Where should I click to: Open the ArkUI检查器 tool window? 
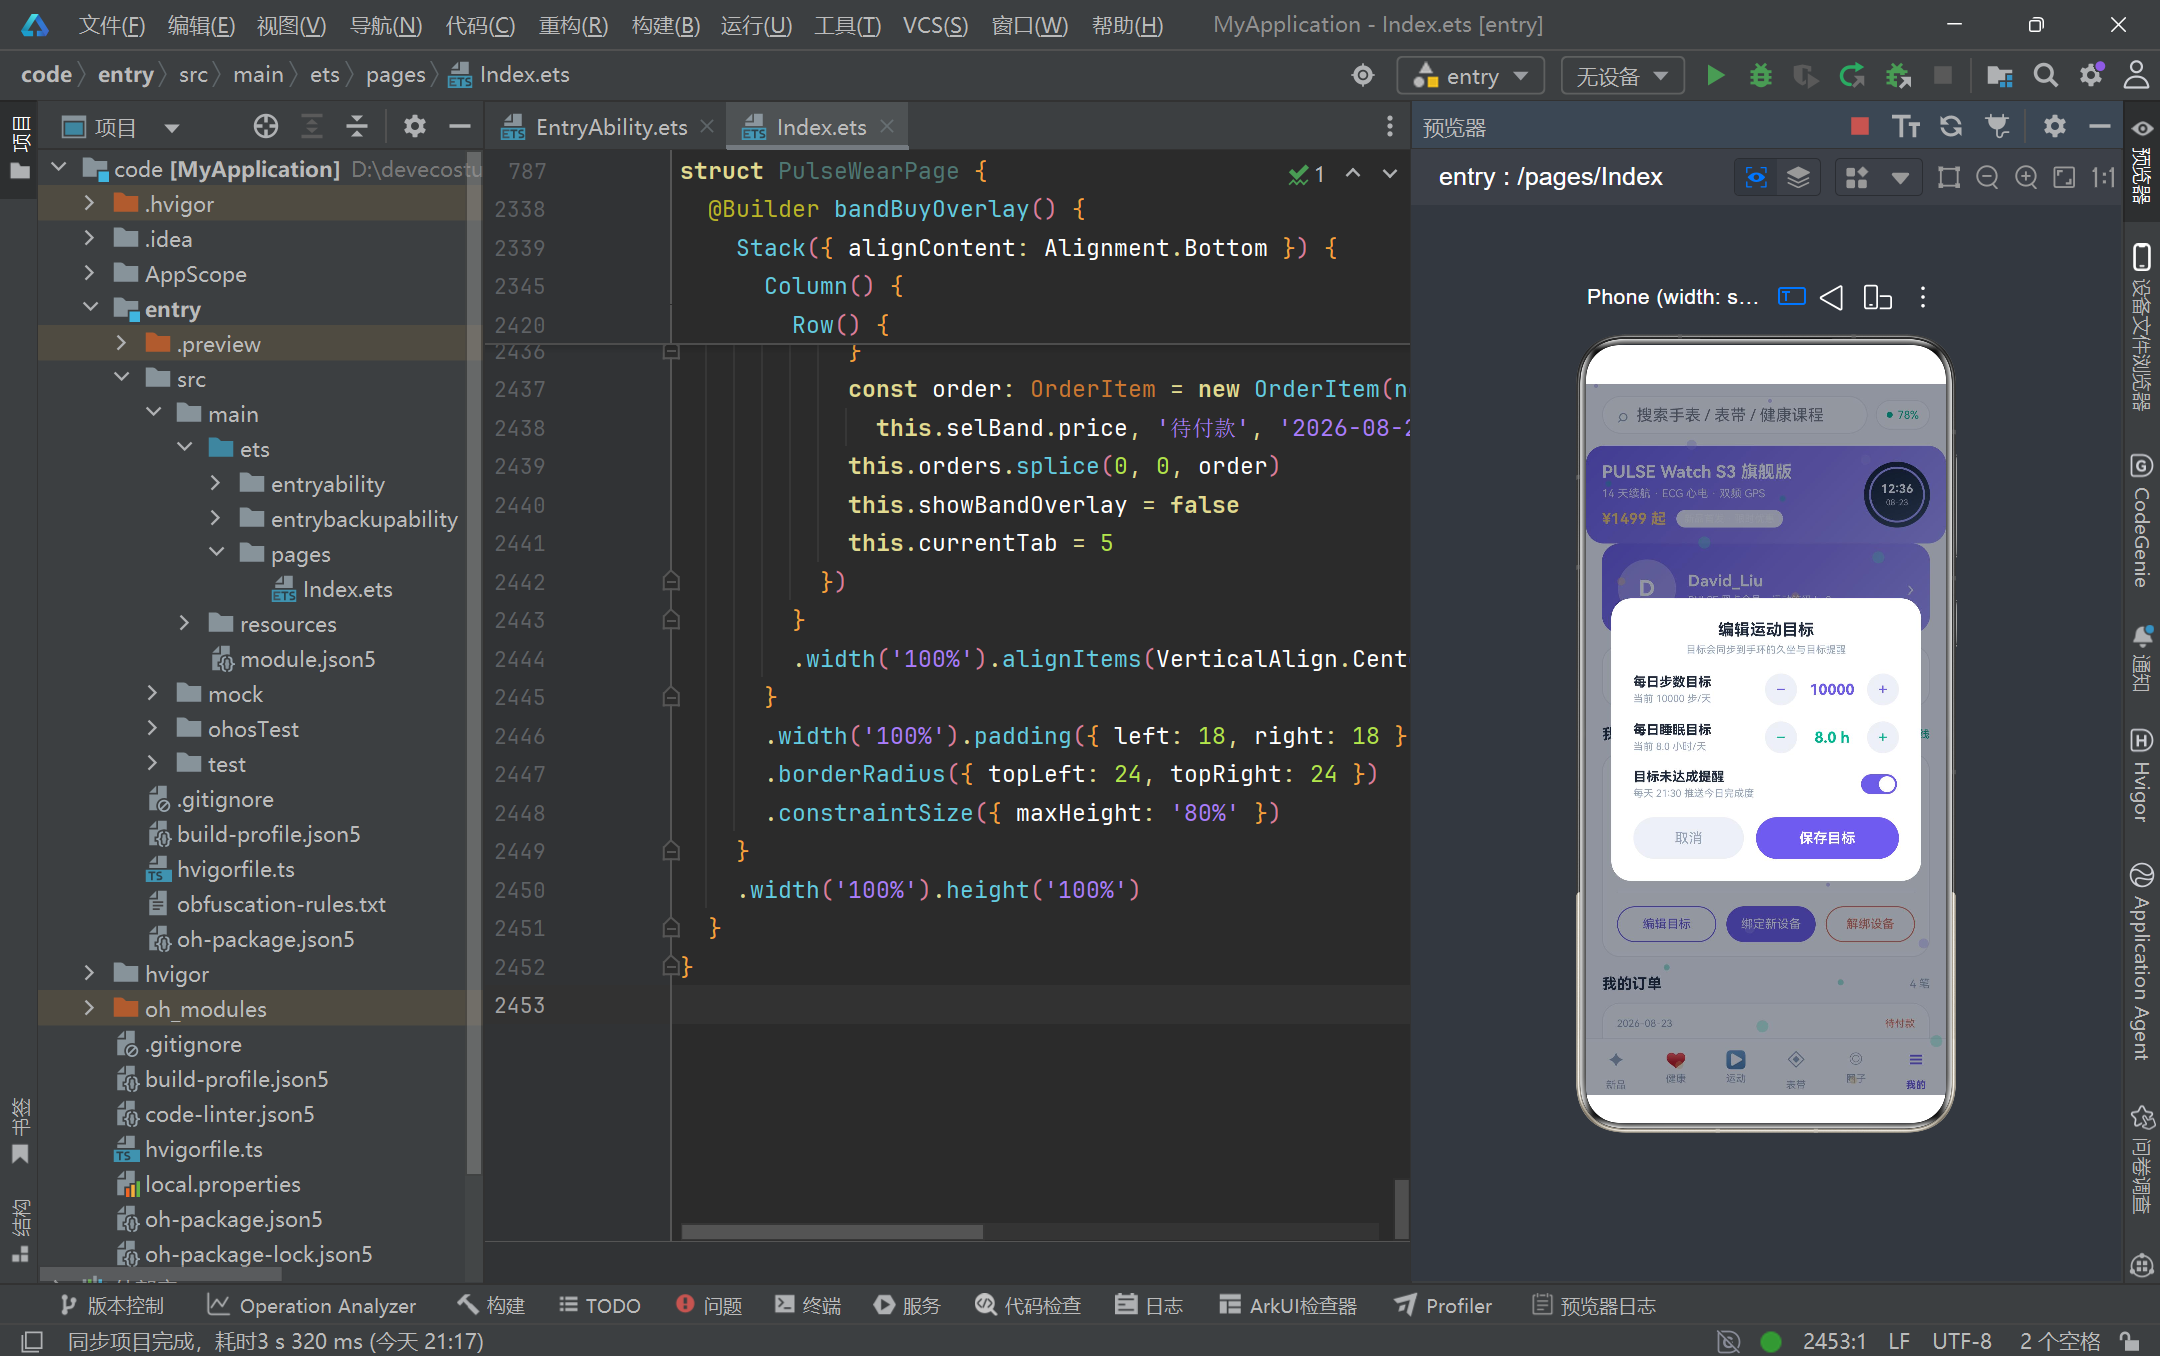[1288, 1305]
